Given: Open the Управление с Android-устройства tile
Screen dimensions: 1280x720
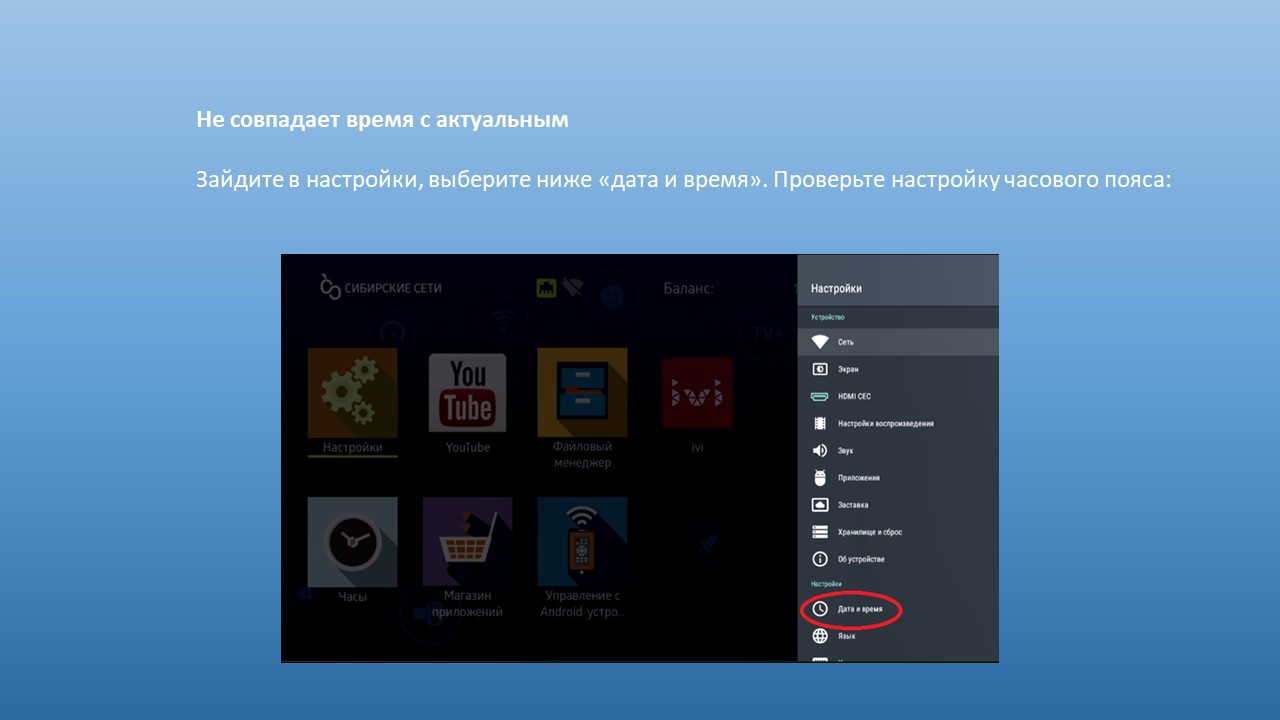Looking at the screenshot, I should pyautogui.click(x=582, y=542).
